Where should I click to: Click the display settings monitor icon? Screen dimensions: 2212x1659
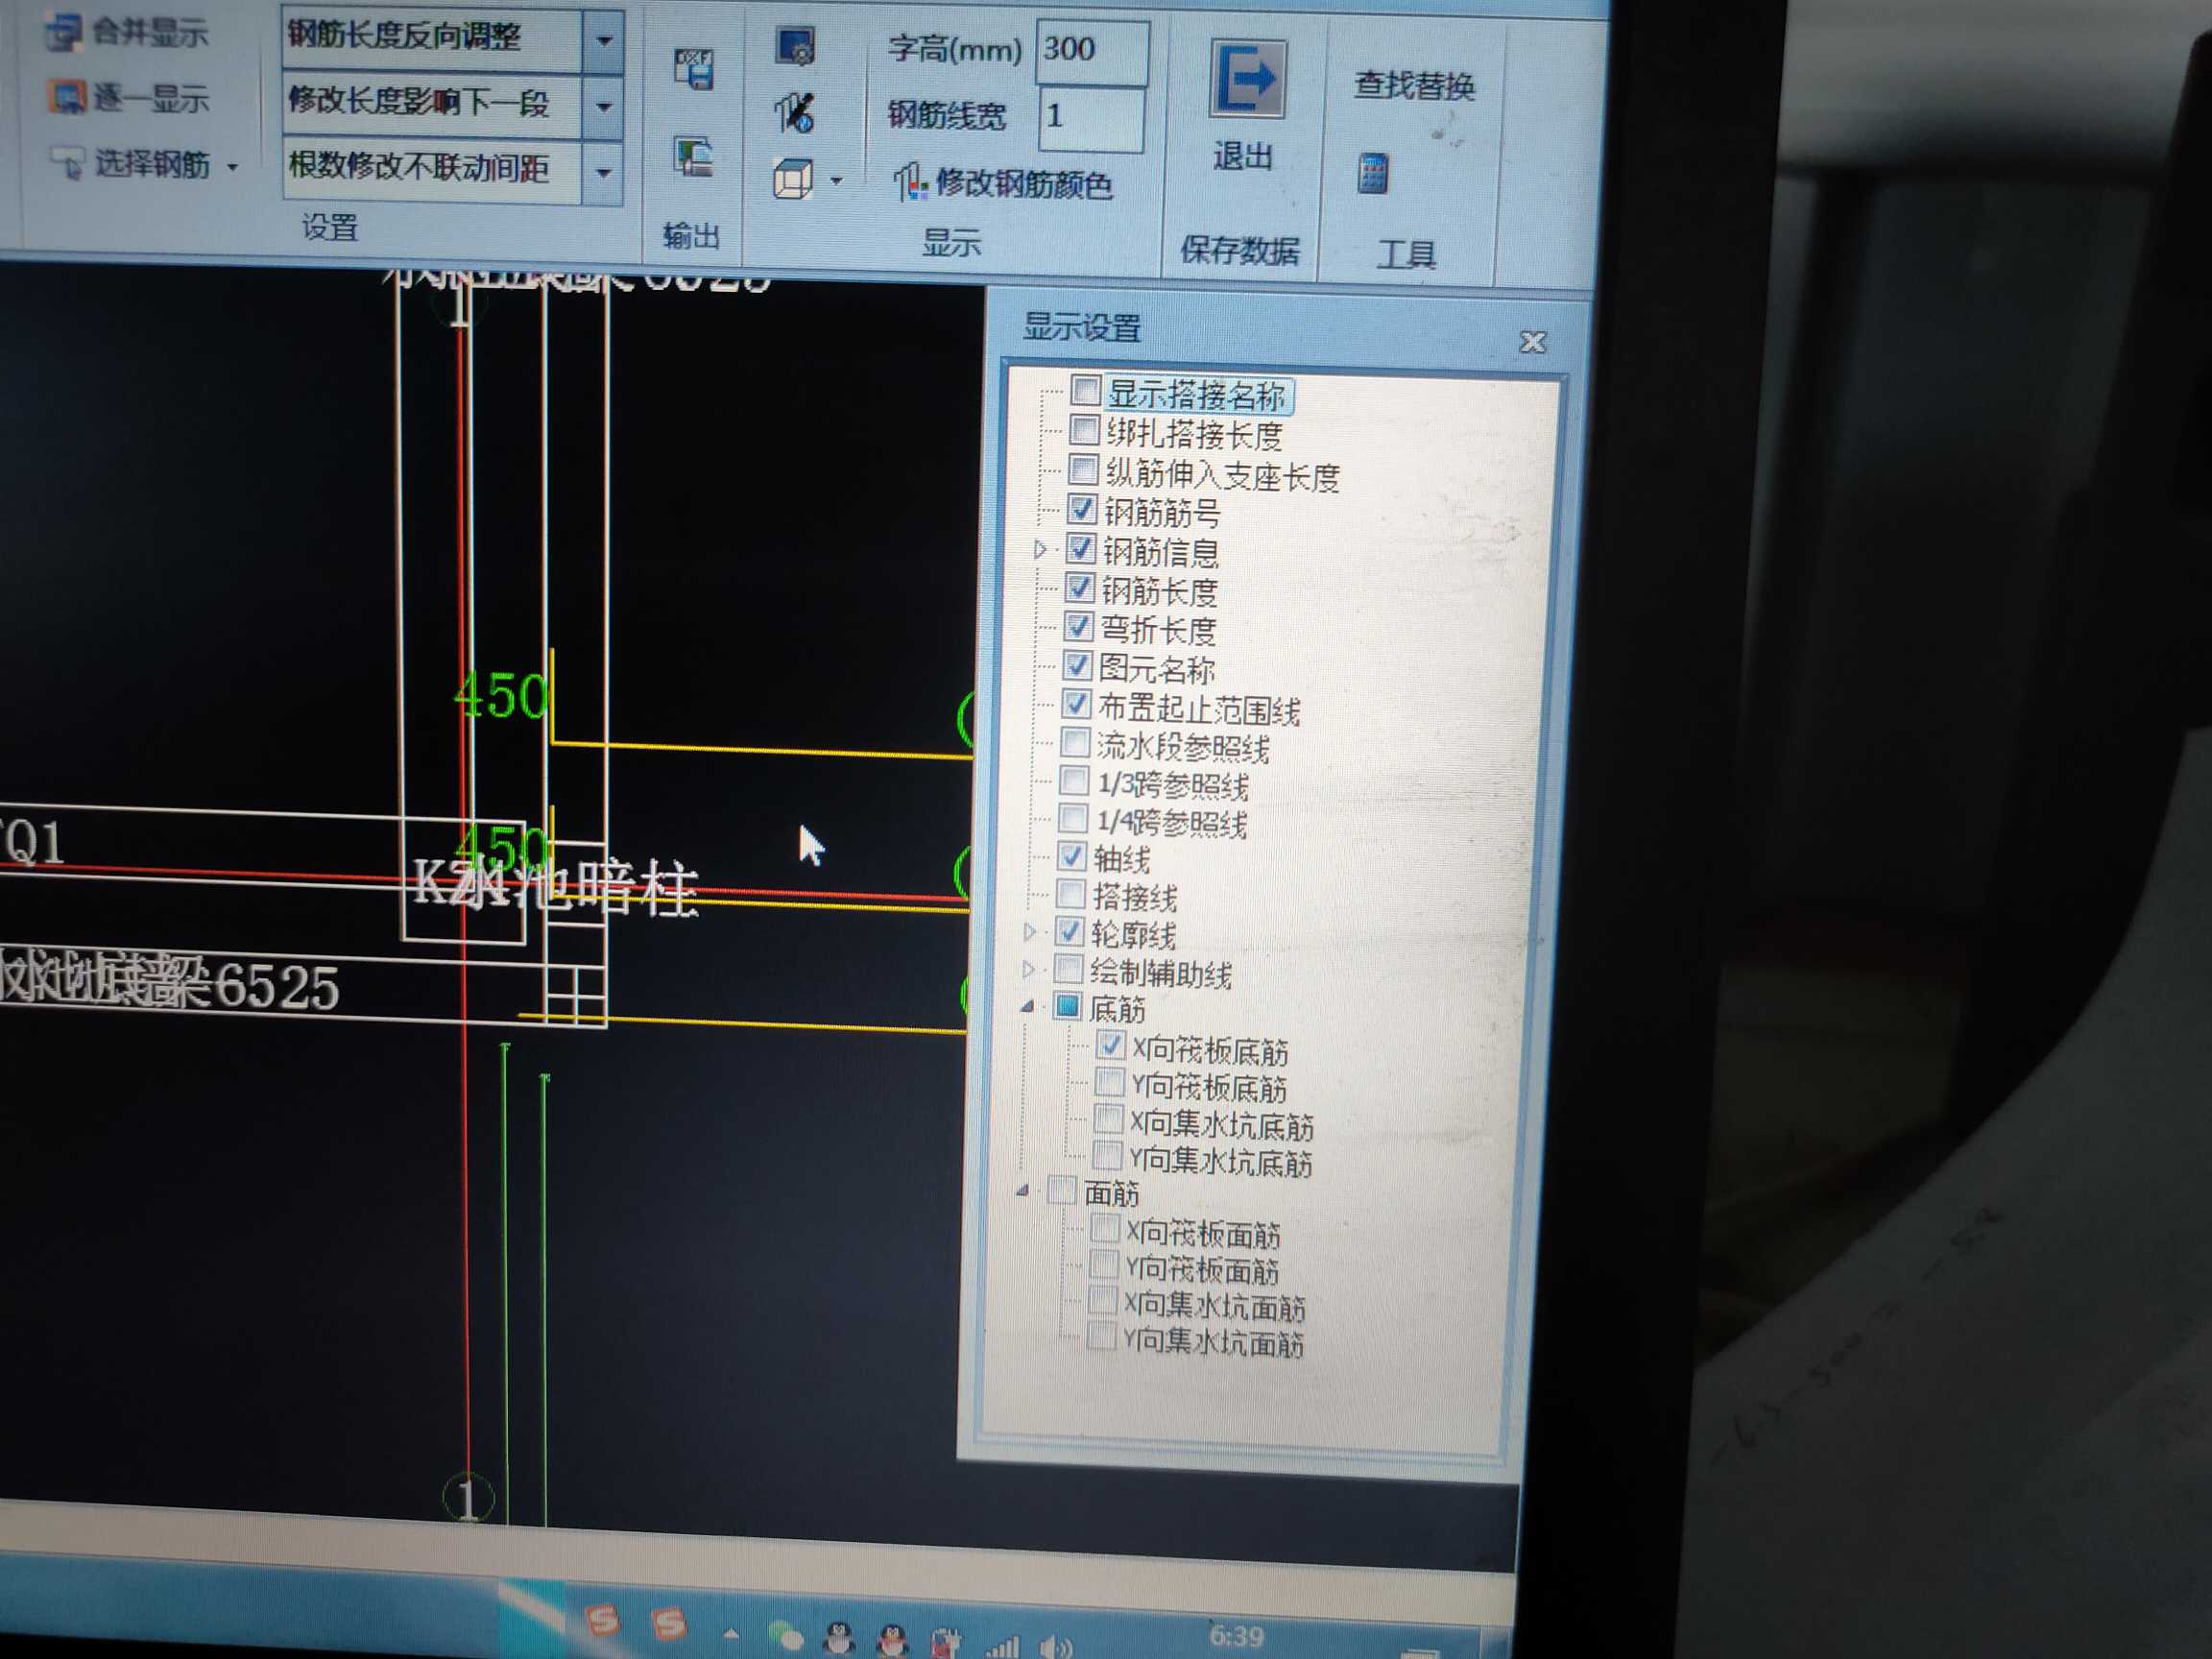pos(796,46)
